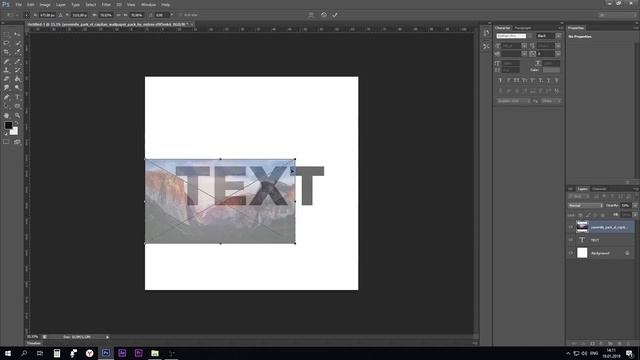Toggle Anti-alias checkbox in options bar
Viewport: 640px width, 360px height.
[180, 15]
